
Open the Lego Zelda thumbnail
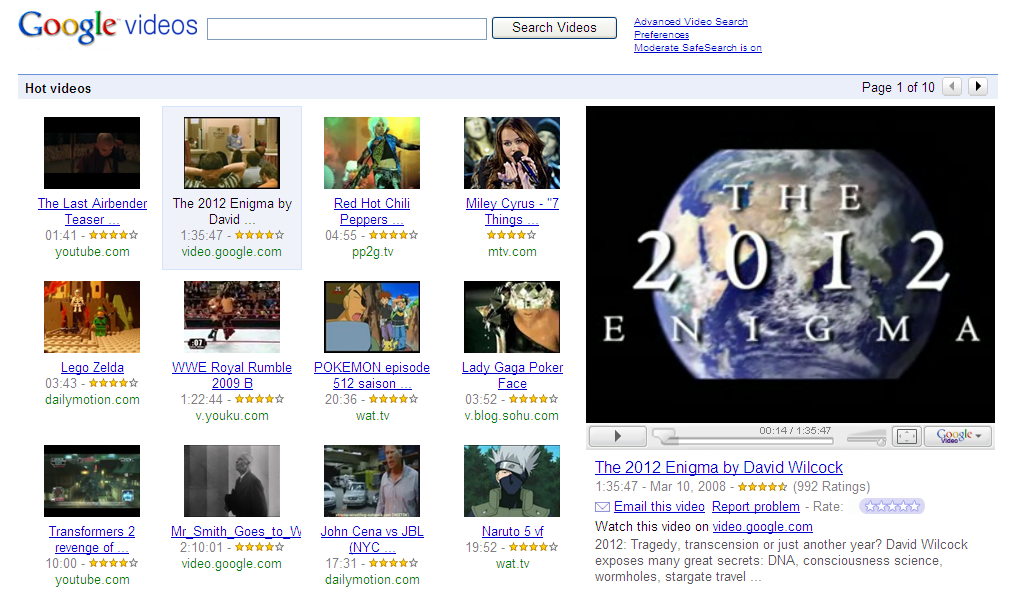coord(92,317)
